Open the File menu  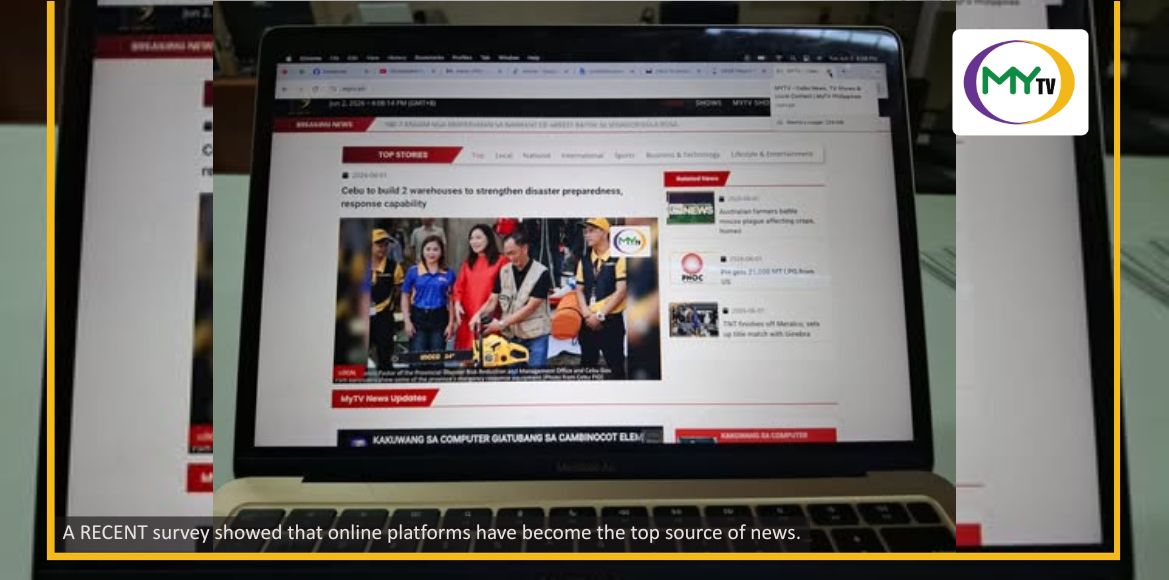click(335, 58)
